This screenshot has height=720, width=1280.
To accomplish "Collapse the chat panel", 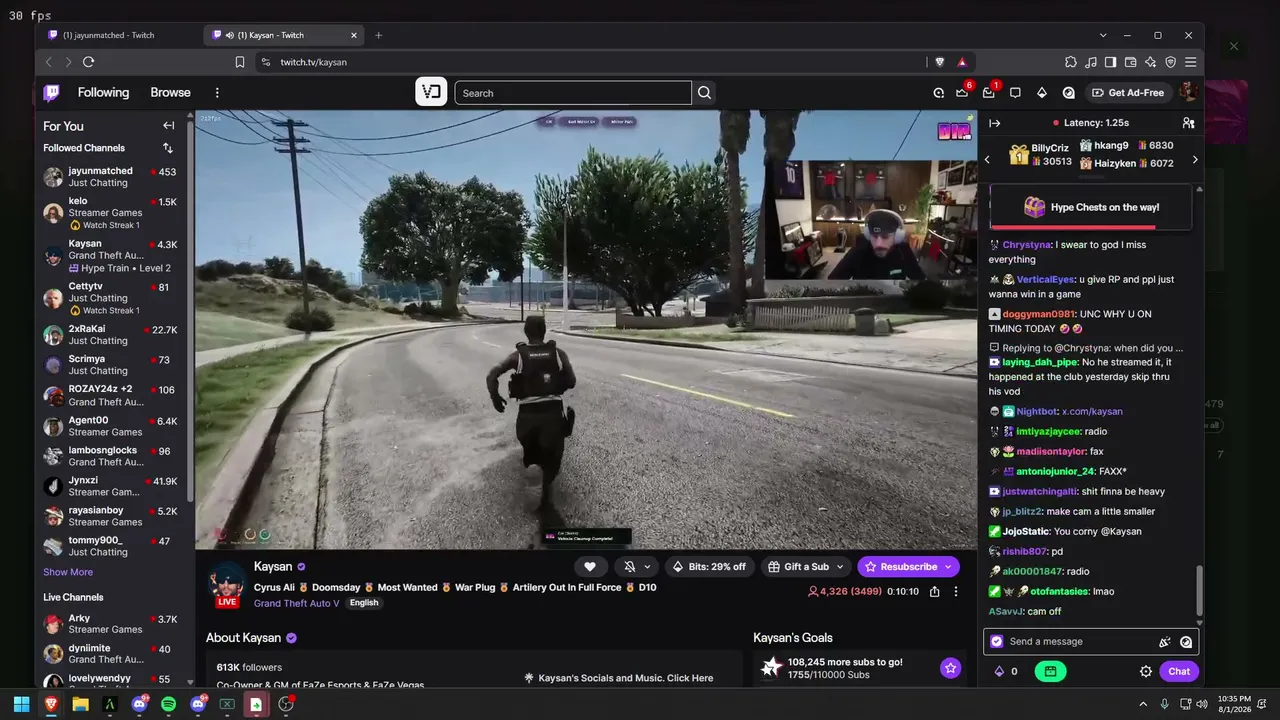I will [x=995, y=123].
